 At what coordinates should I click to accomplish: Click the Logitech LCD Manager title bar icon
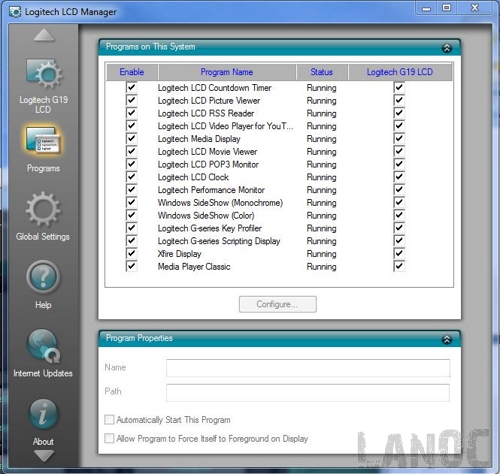coord(15,12)
